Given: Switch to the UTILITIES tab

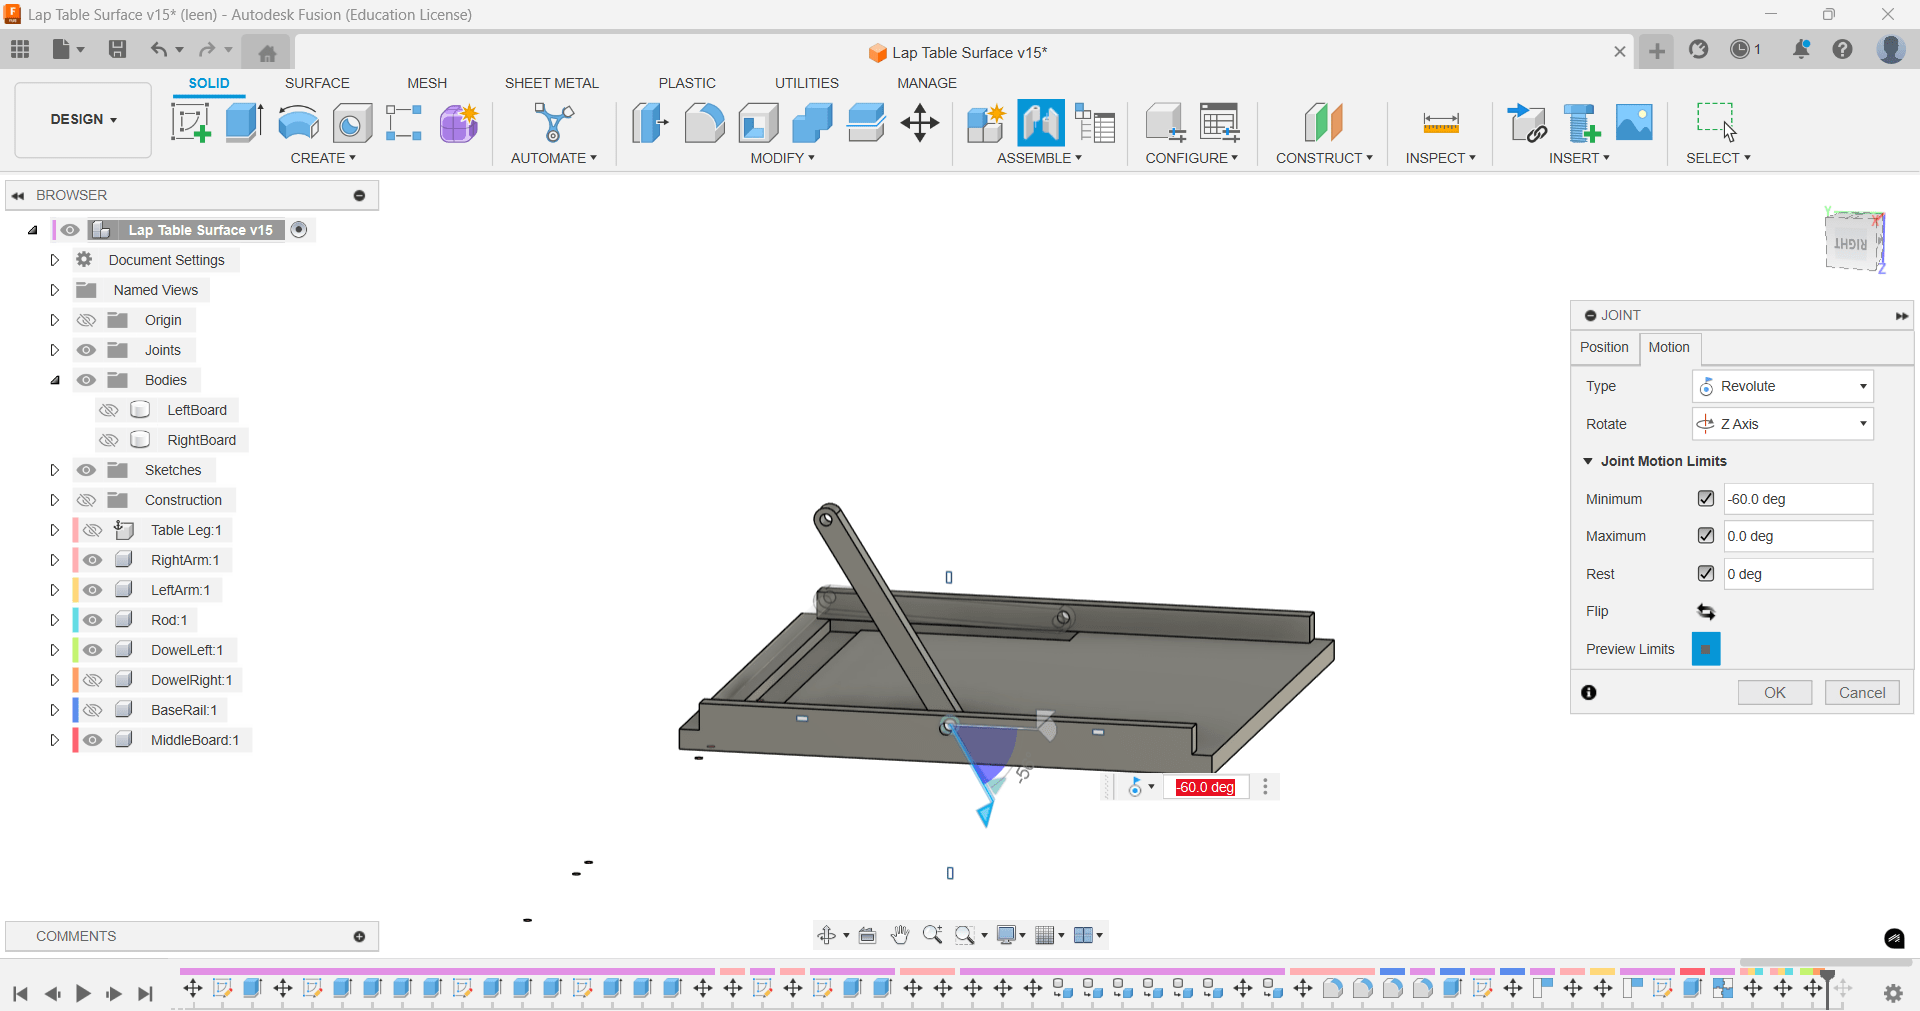Looking at the screenshot, I should pyautogui.click(x=806, y=83).
